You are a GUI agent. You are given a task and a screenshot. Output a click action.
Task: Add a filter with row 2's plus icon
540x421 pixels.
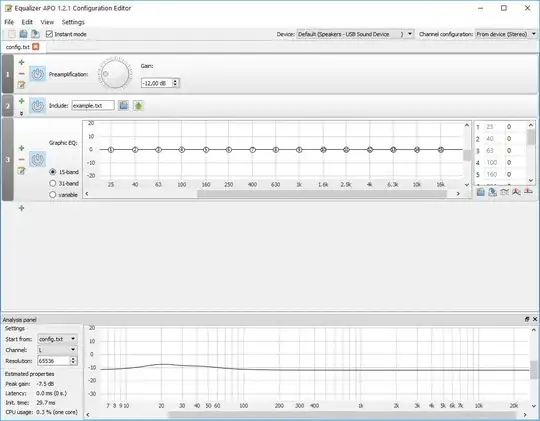(21, 101)
